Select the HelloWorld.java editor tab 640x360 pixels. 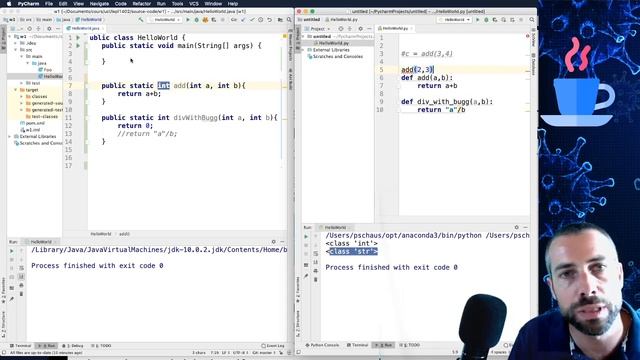[85, 28]
